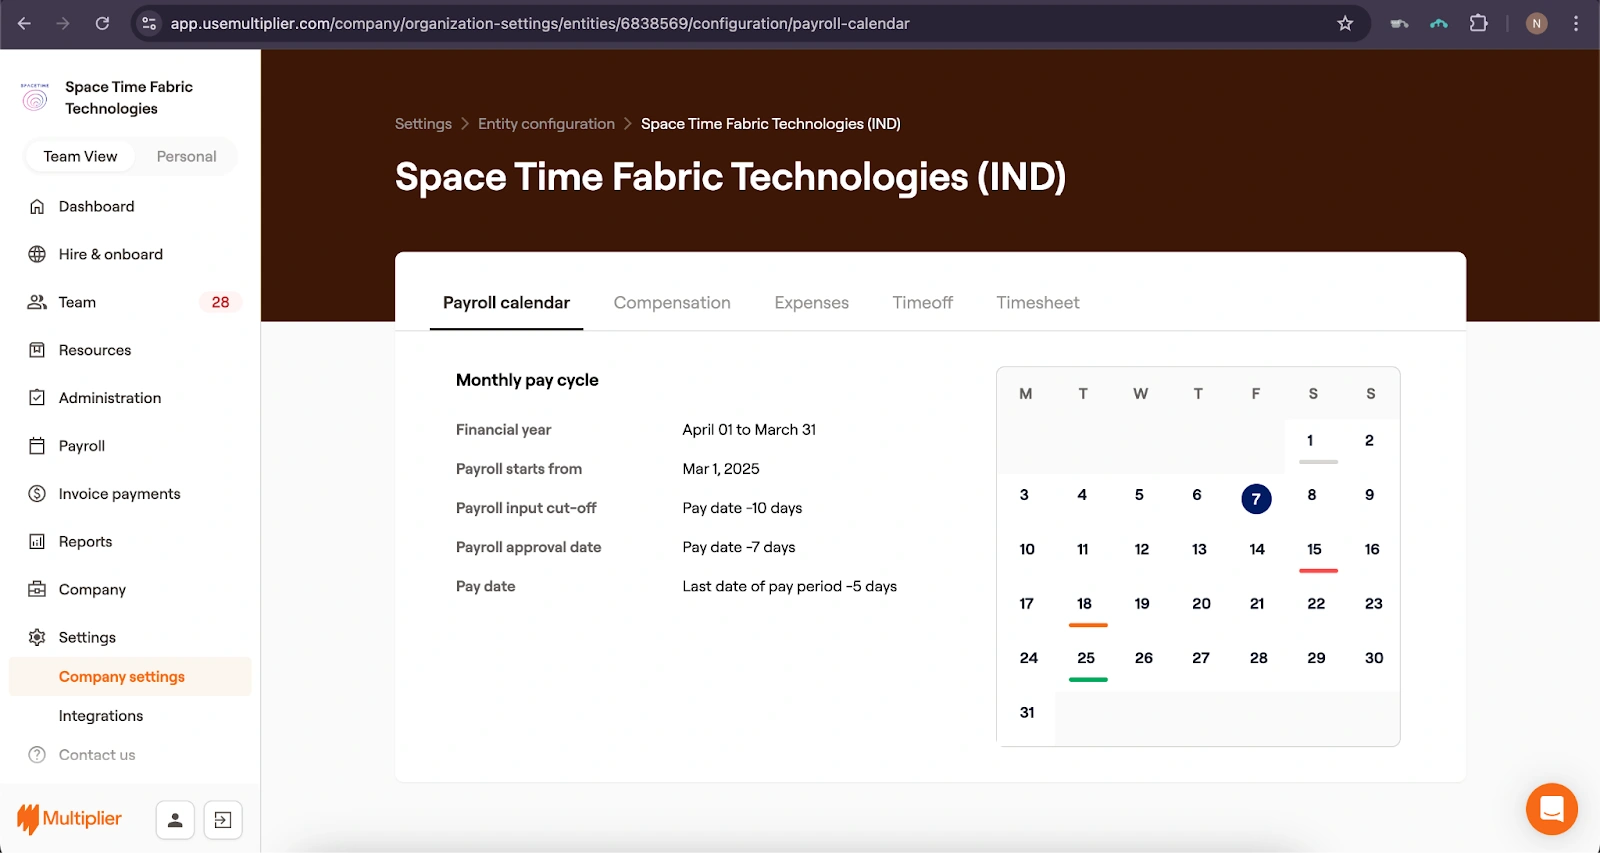Click the Company briefcase icon

point(37,589)
